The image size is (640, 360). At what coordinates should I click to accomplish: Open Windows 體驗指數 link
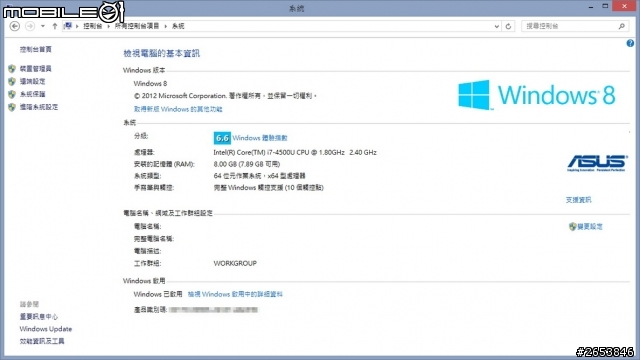pos(260,138)
